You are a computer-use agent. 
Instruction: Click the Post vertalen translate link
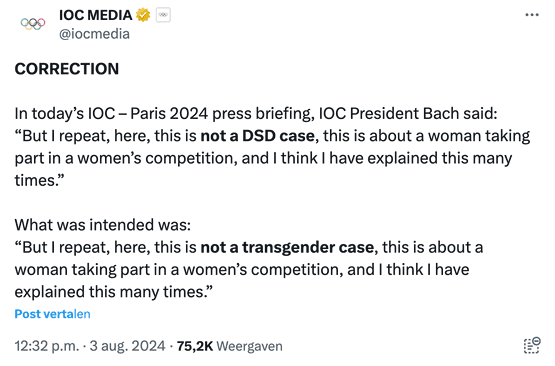[x=52, y=314]
